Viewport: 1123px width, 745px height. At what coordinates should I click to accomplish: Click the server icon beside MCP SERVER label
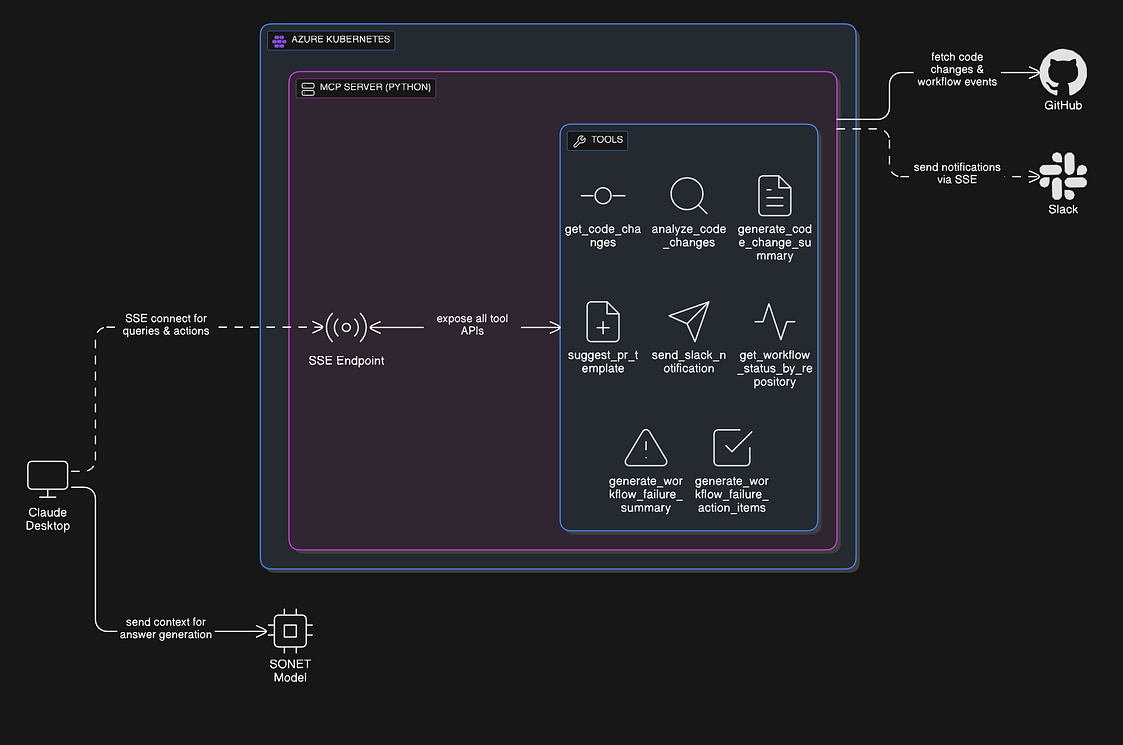[x=307, y=88]
